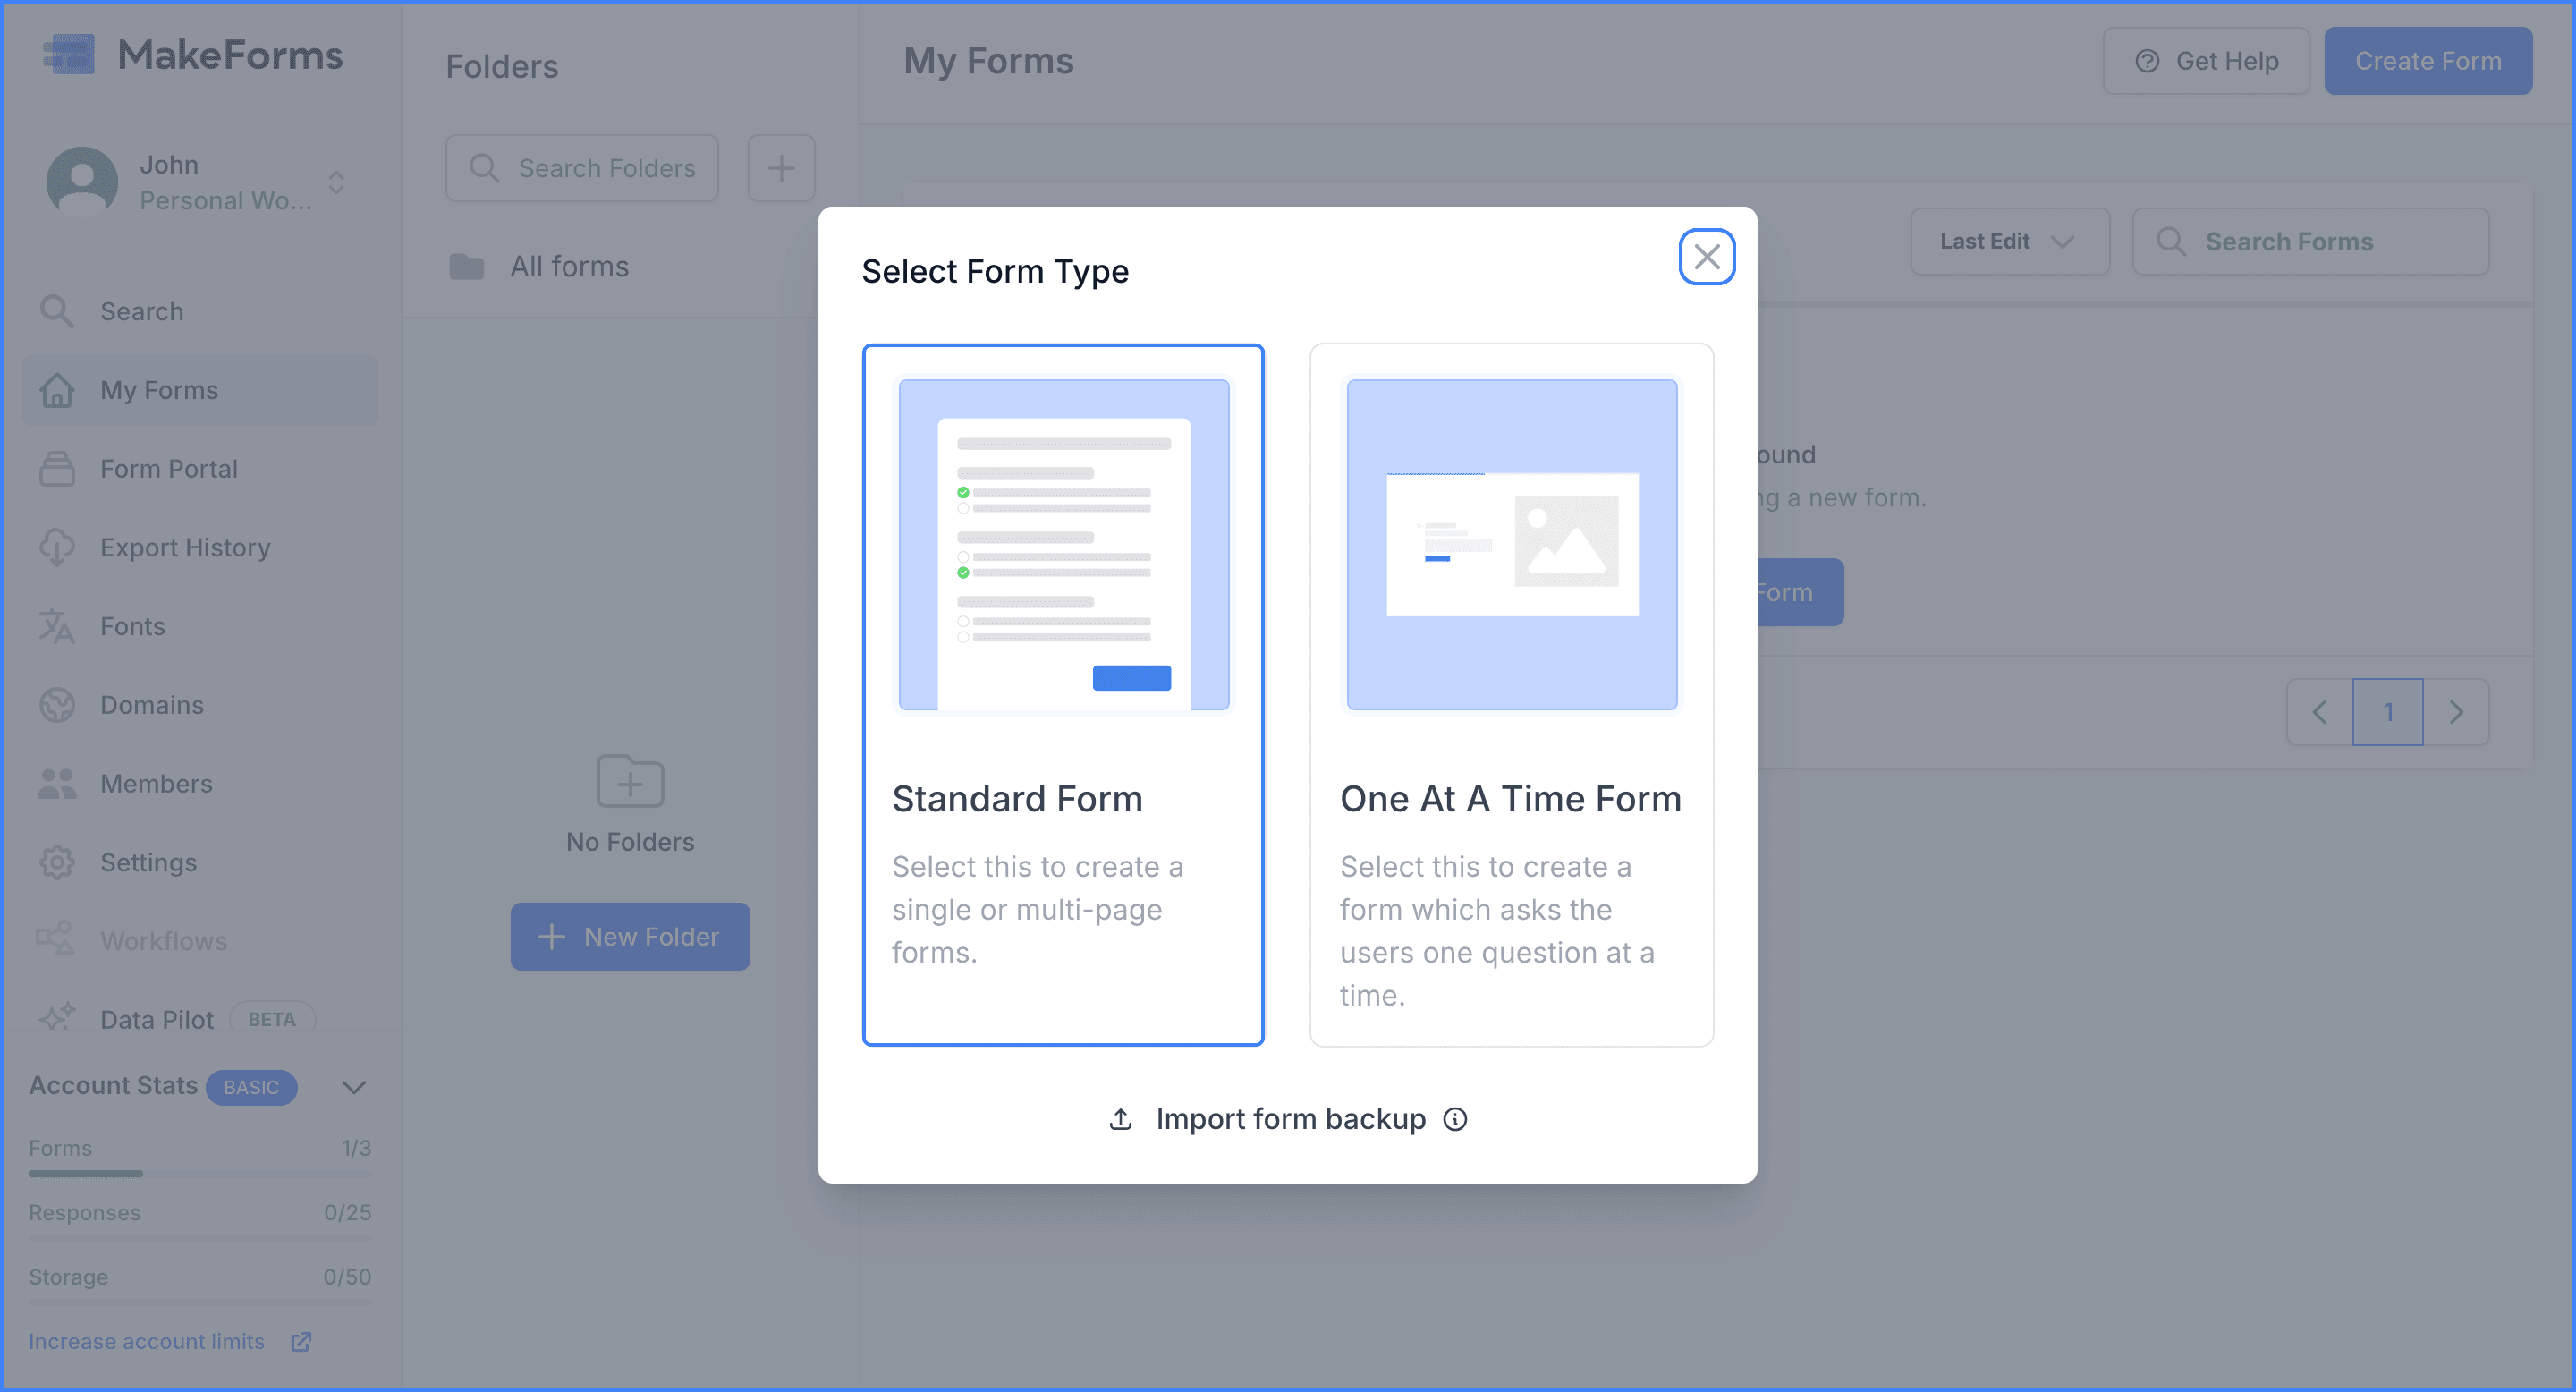Click the Get Help button
This screenshot has width=2576, height=1392.
(2206, 61)
